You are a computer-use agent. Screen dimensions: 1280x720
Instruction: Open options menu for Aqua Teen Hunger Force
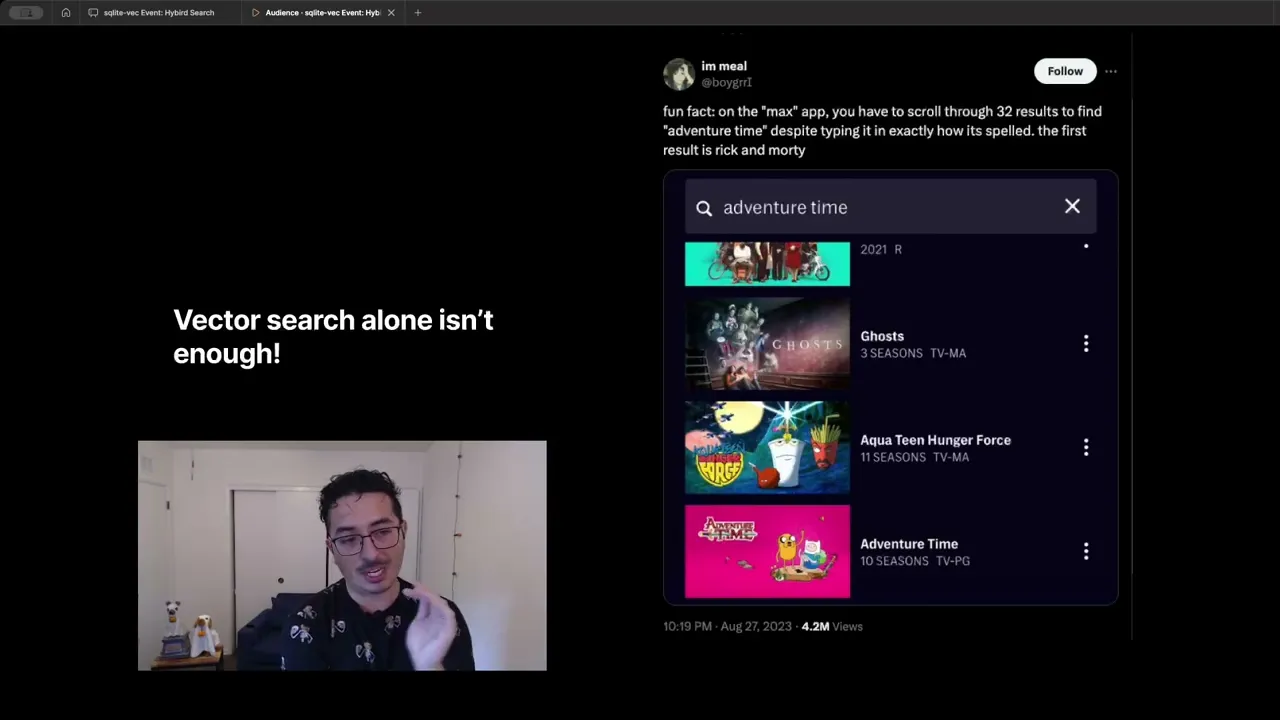(1086, 447)
